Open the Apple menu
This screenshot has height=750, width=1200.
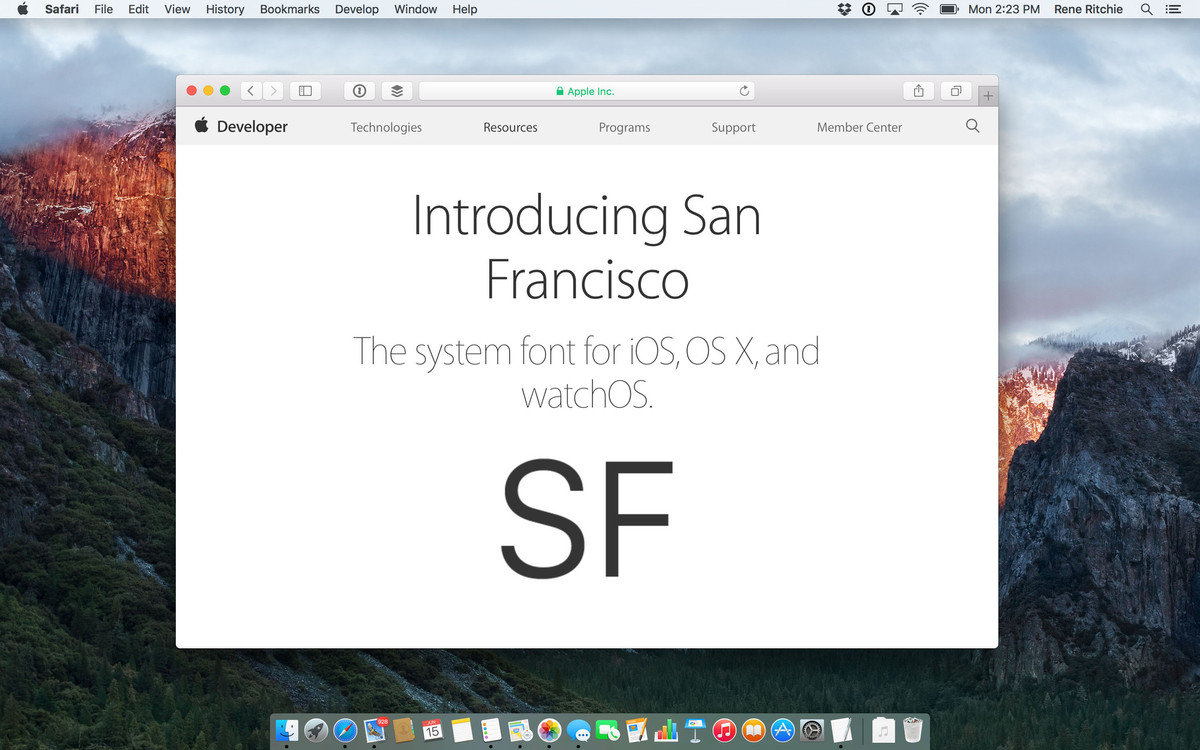tap(22, 9)
